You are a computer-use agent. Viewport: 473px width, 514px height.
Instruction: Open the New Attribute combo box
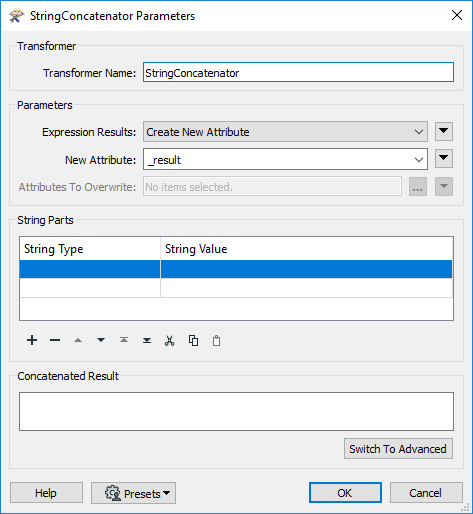[285, 160]
